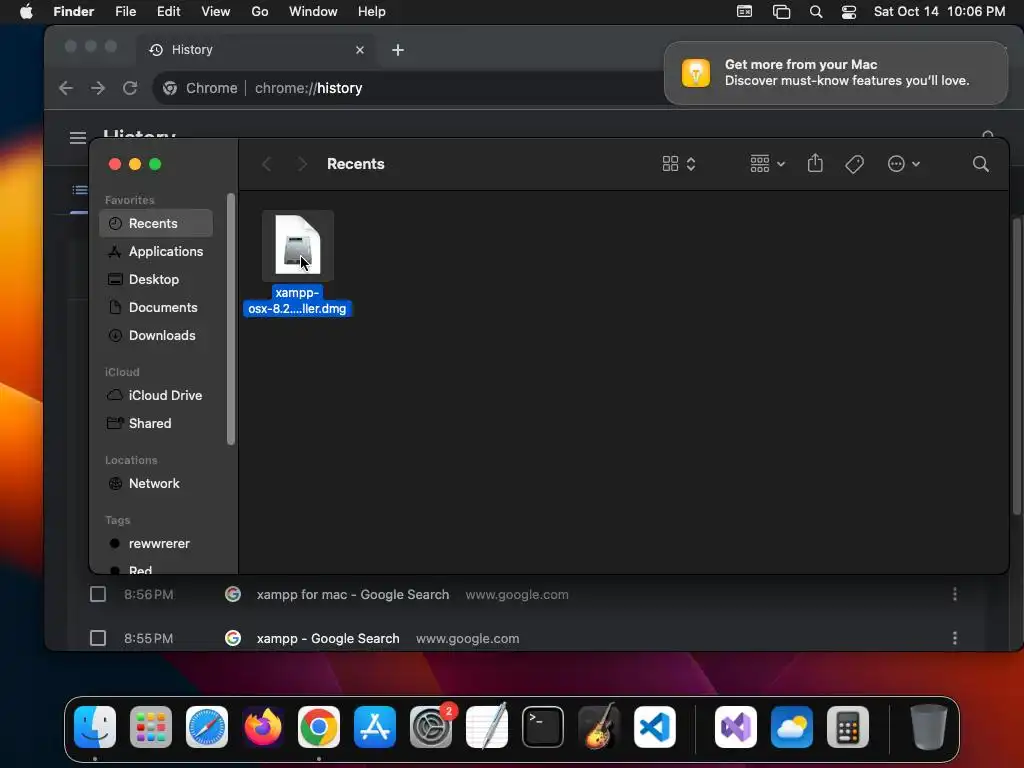The width and height of the screenshot is (1024, 768).
Task: Open the Window menu
Action: [x=313, y=12]
